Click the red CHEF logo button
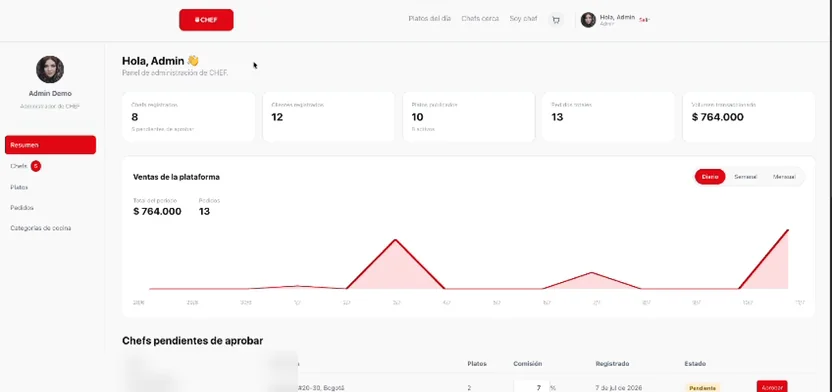The width and height of the screenshot is (832, 392). coord(206,20)
